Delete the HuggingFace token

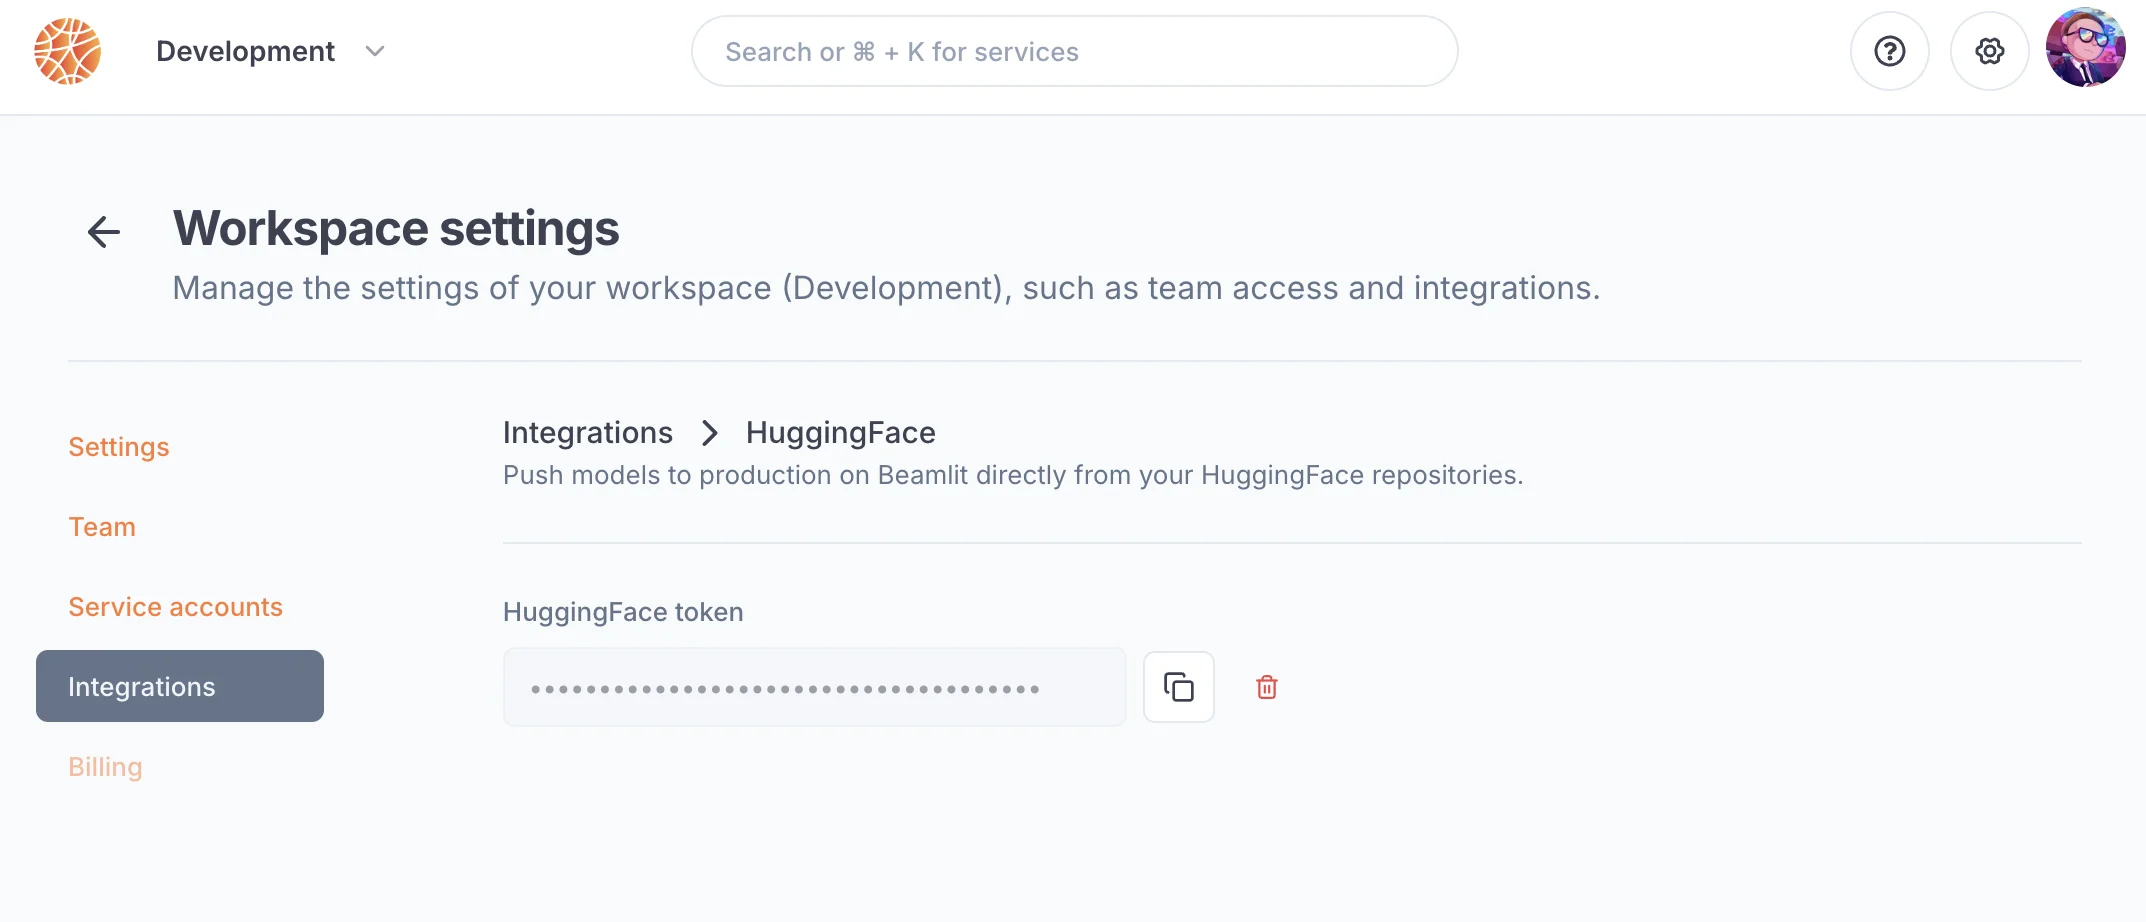pos(1266,687)
